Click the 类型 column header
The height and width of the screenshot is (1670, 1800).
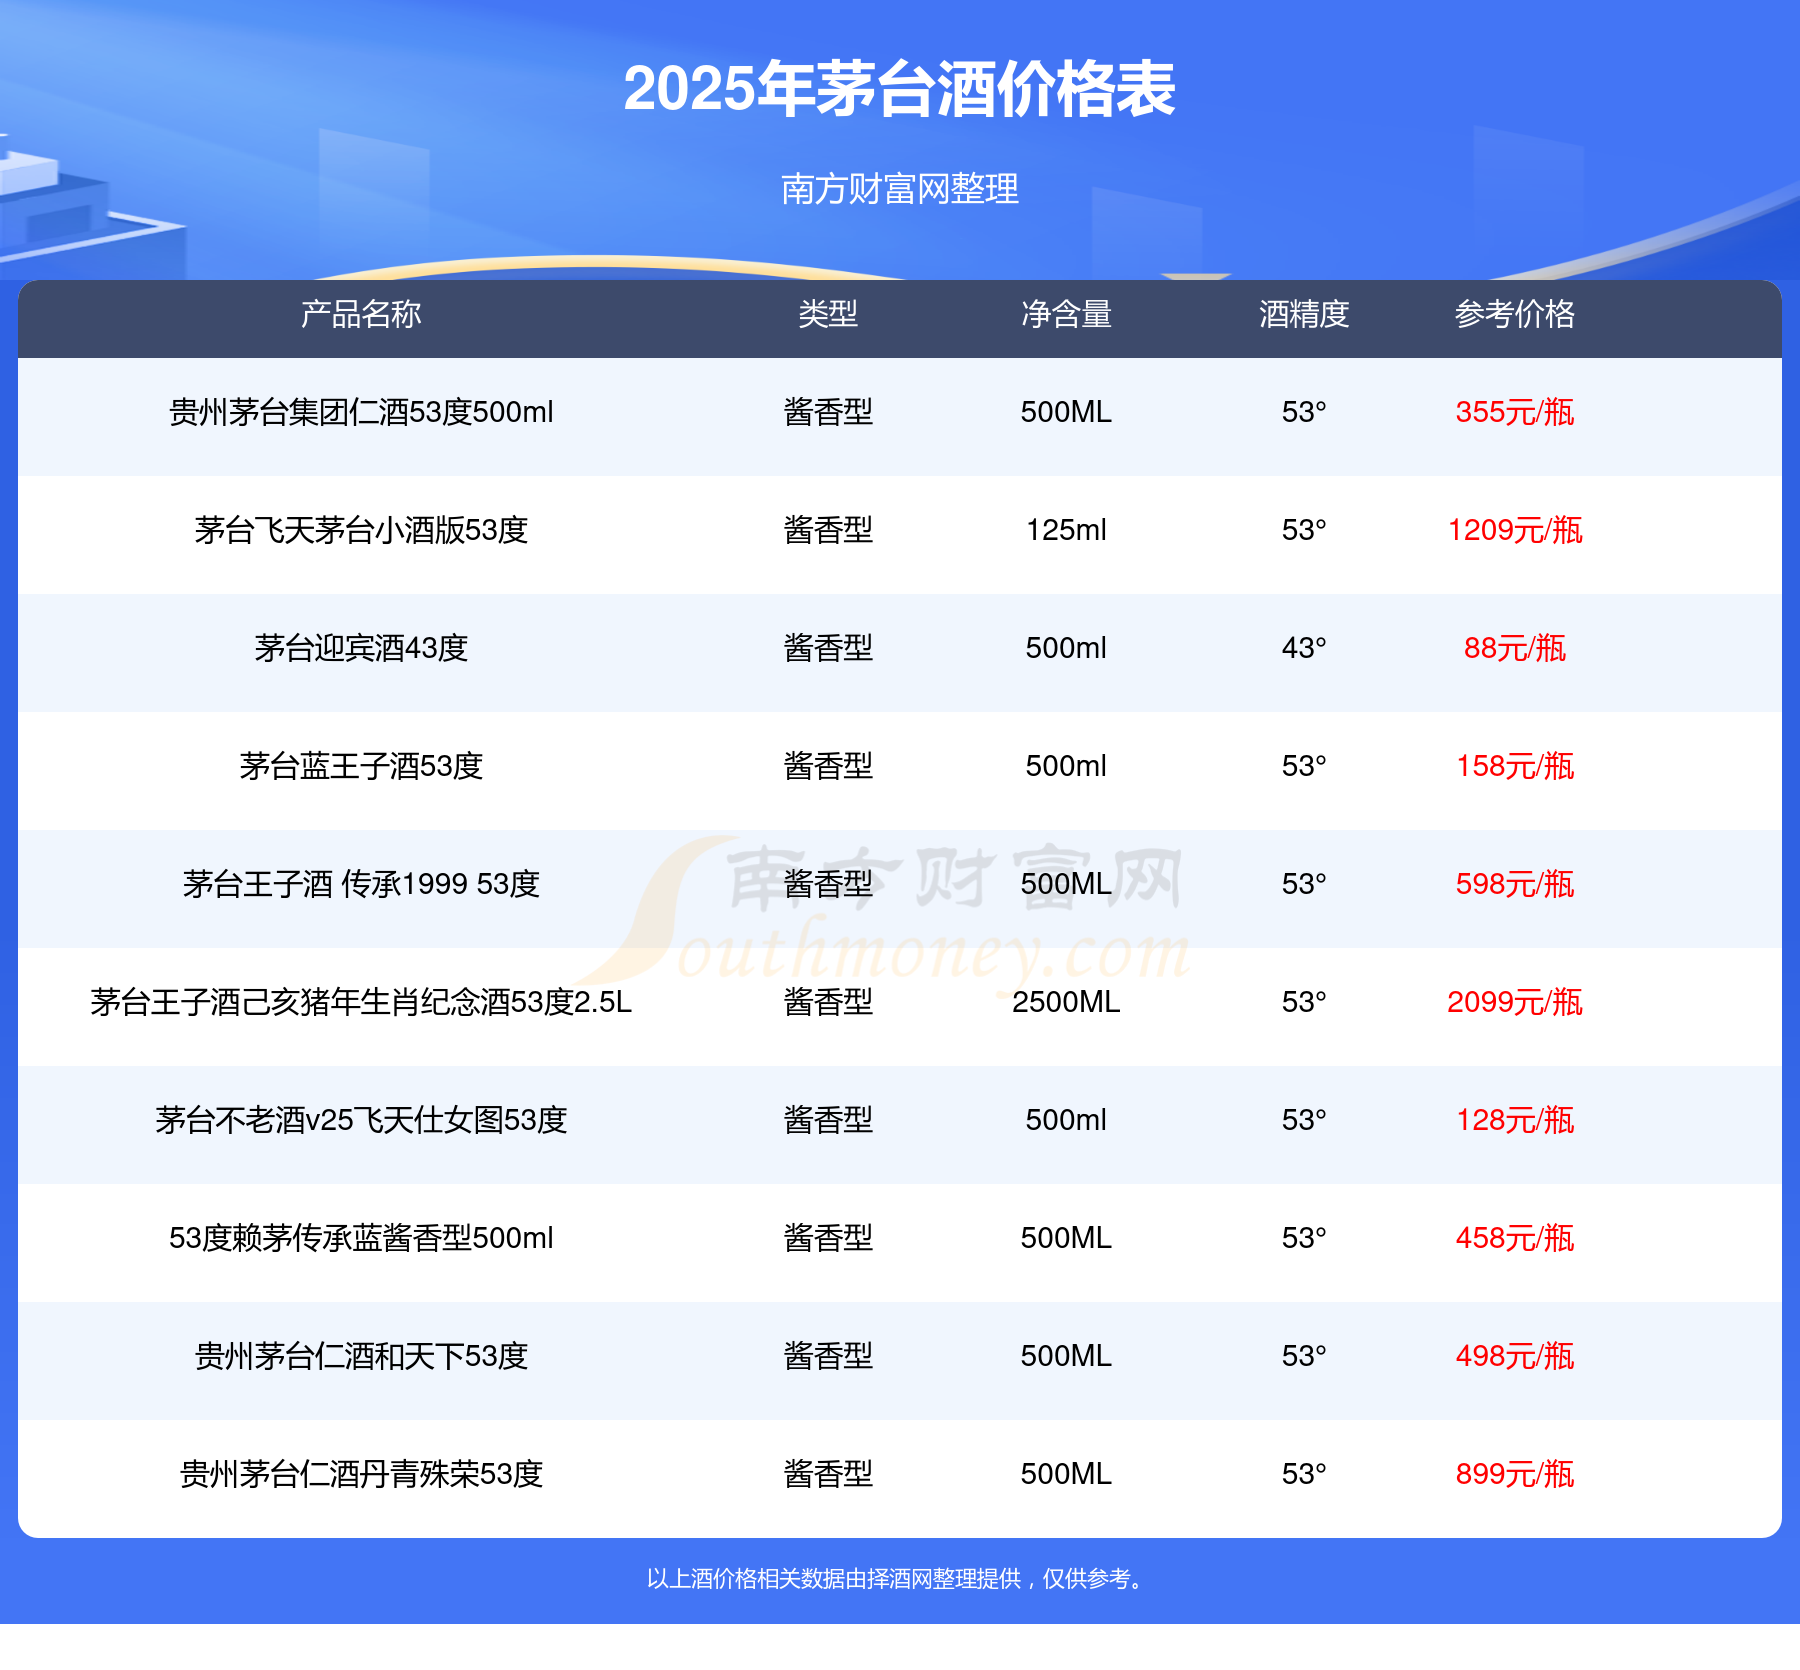click(828, 314)
